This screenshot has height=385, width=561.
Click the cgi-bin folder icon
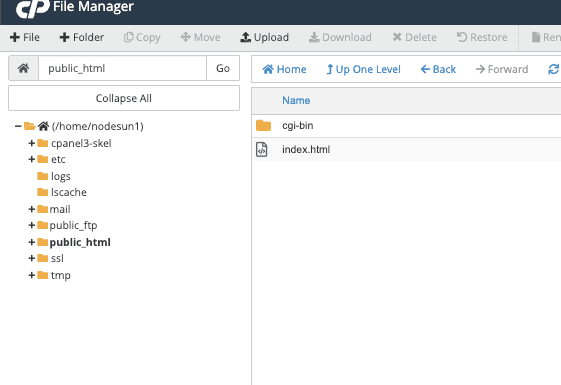pos(263,126)
